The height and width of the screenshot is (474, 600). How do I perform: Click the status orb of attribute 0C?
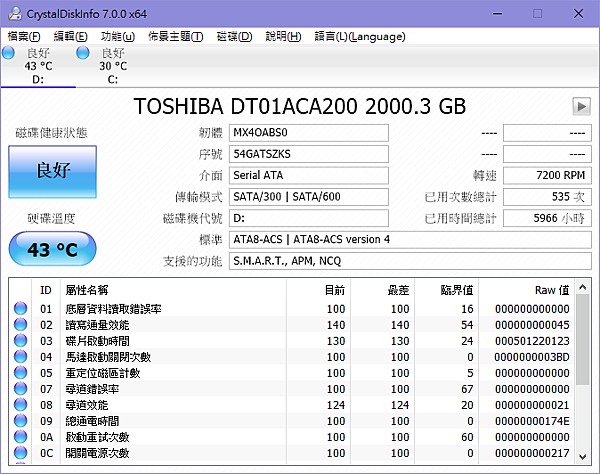20,453
